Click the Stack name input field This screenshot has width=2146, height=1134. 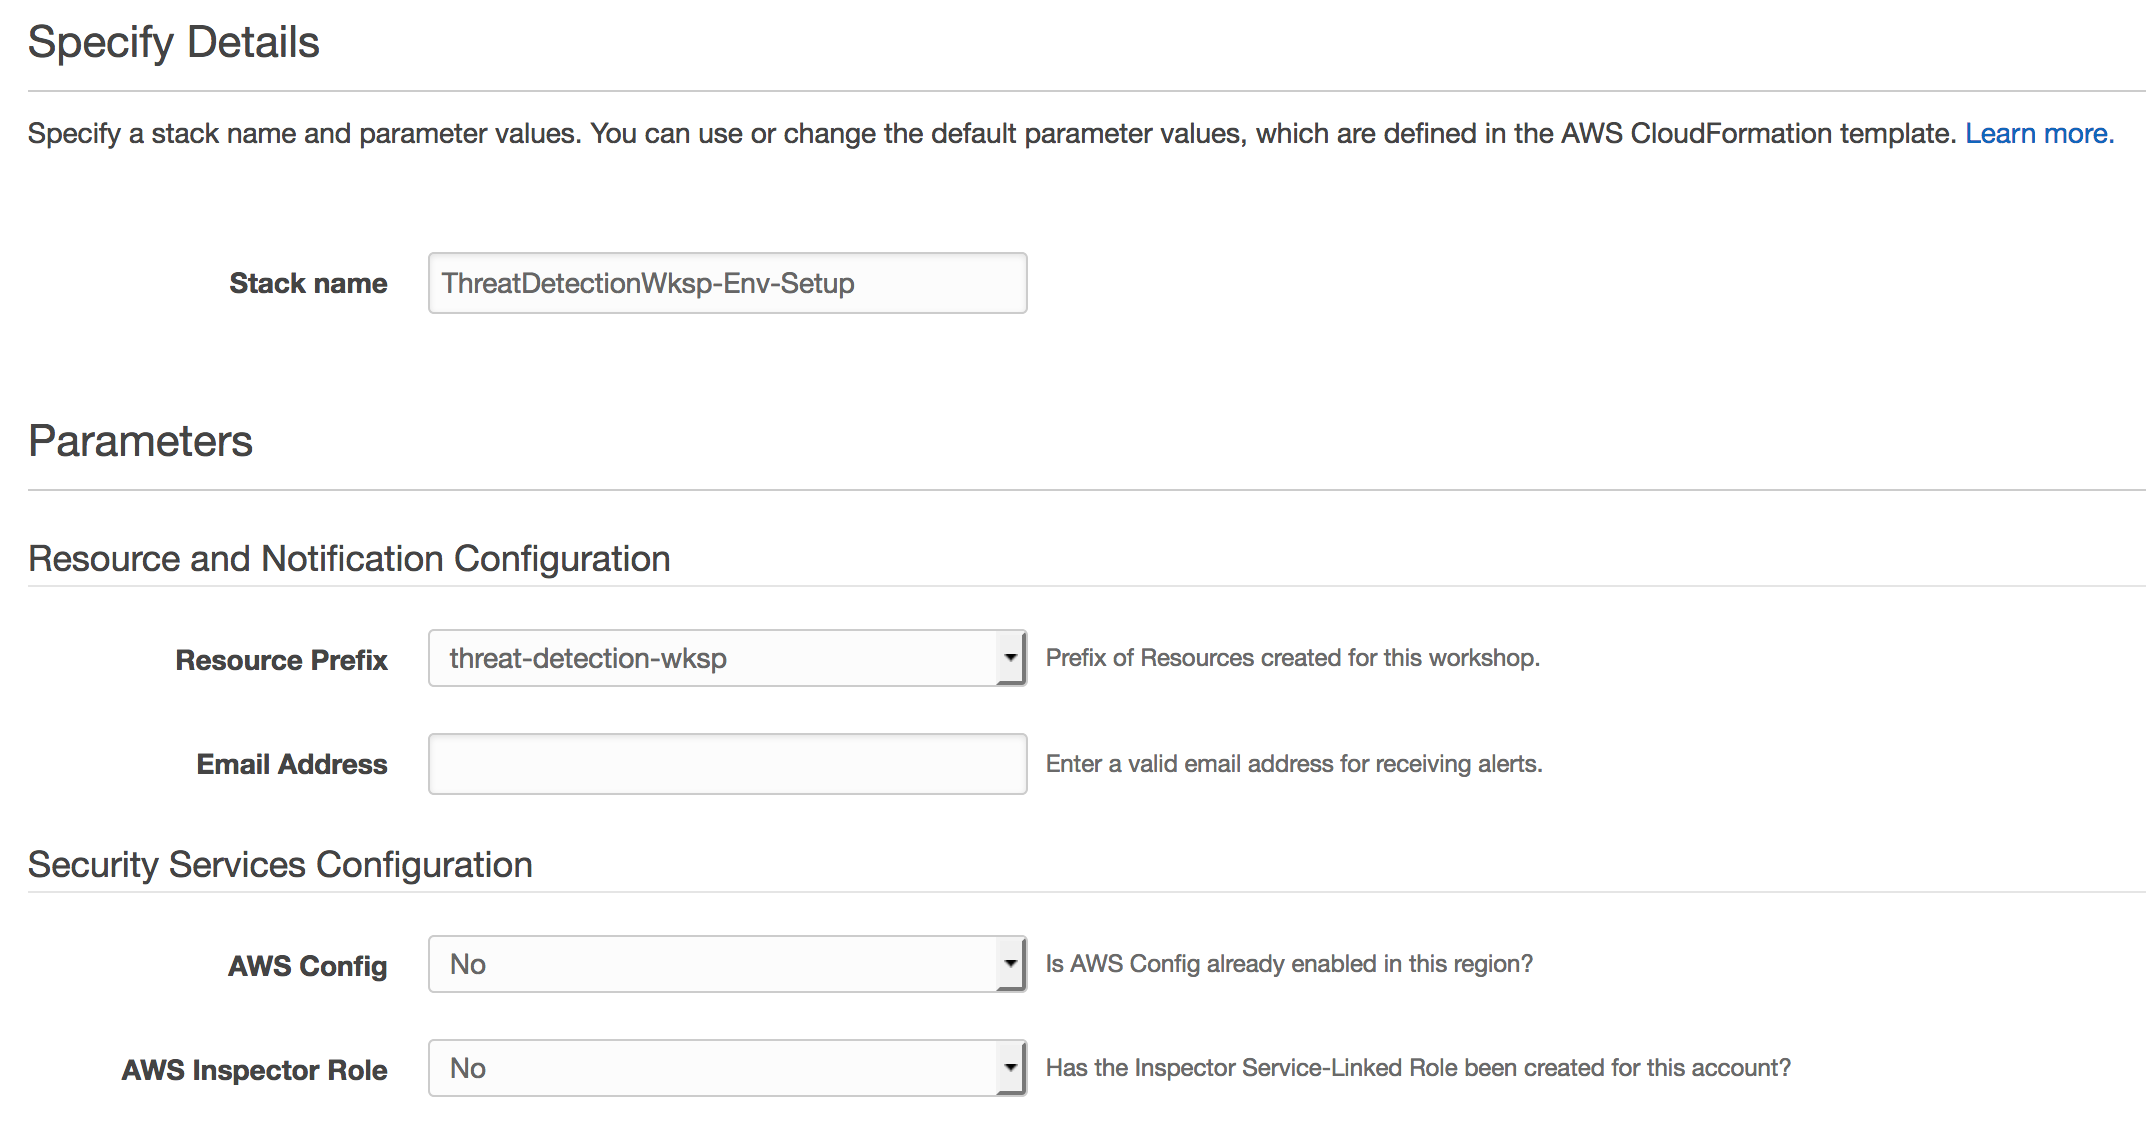[x=727, y=283]
